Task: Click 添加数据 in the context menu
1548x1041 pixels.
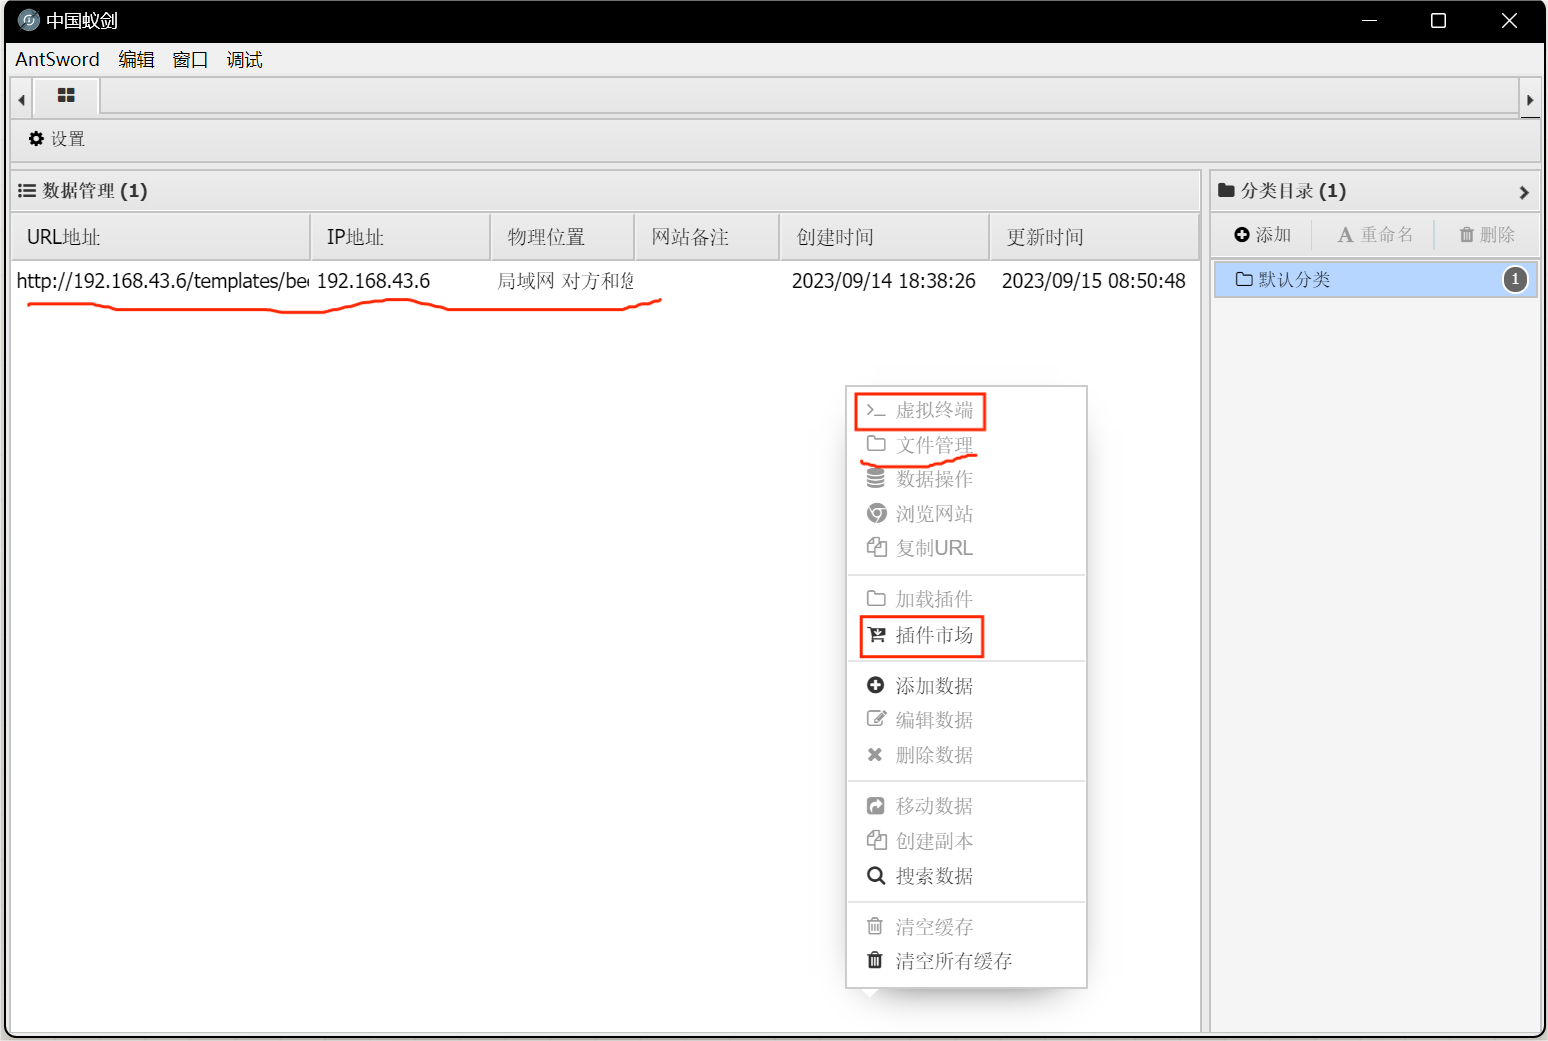Action: pos(966,686)
